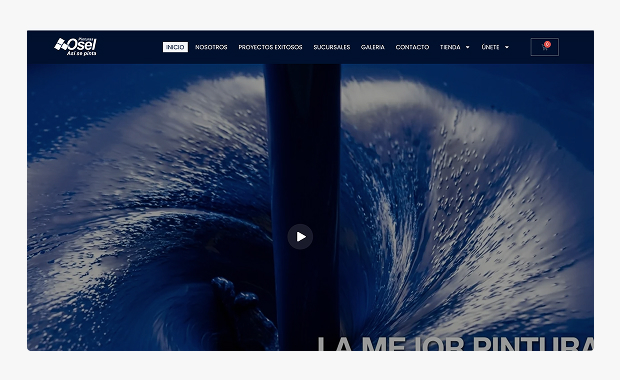Screen dimensions: 620x380
Task: Open the Nosotros page
Action: click(211, 47)
